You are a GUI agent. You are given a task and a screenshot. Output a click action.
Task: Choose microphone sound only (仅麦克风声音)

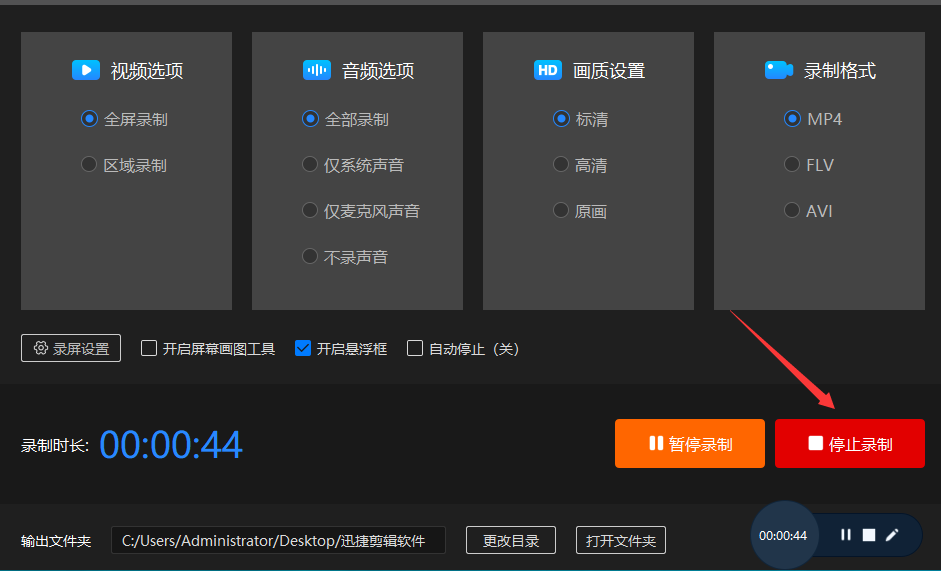(361, 211)
